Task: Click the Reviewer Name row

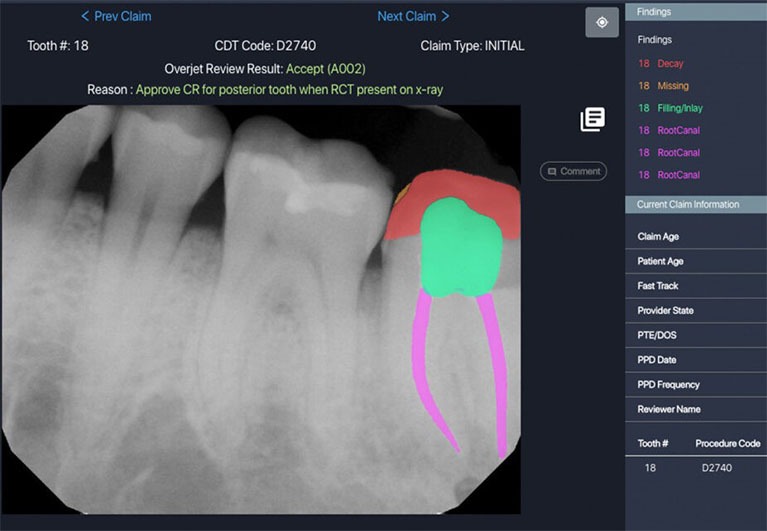Action: tap(696, 409)
